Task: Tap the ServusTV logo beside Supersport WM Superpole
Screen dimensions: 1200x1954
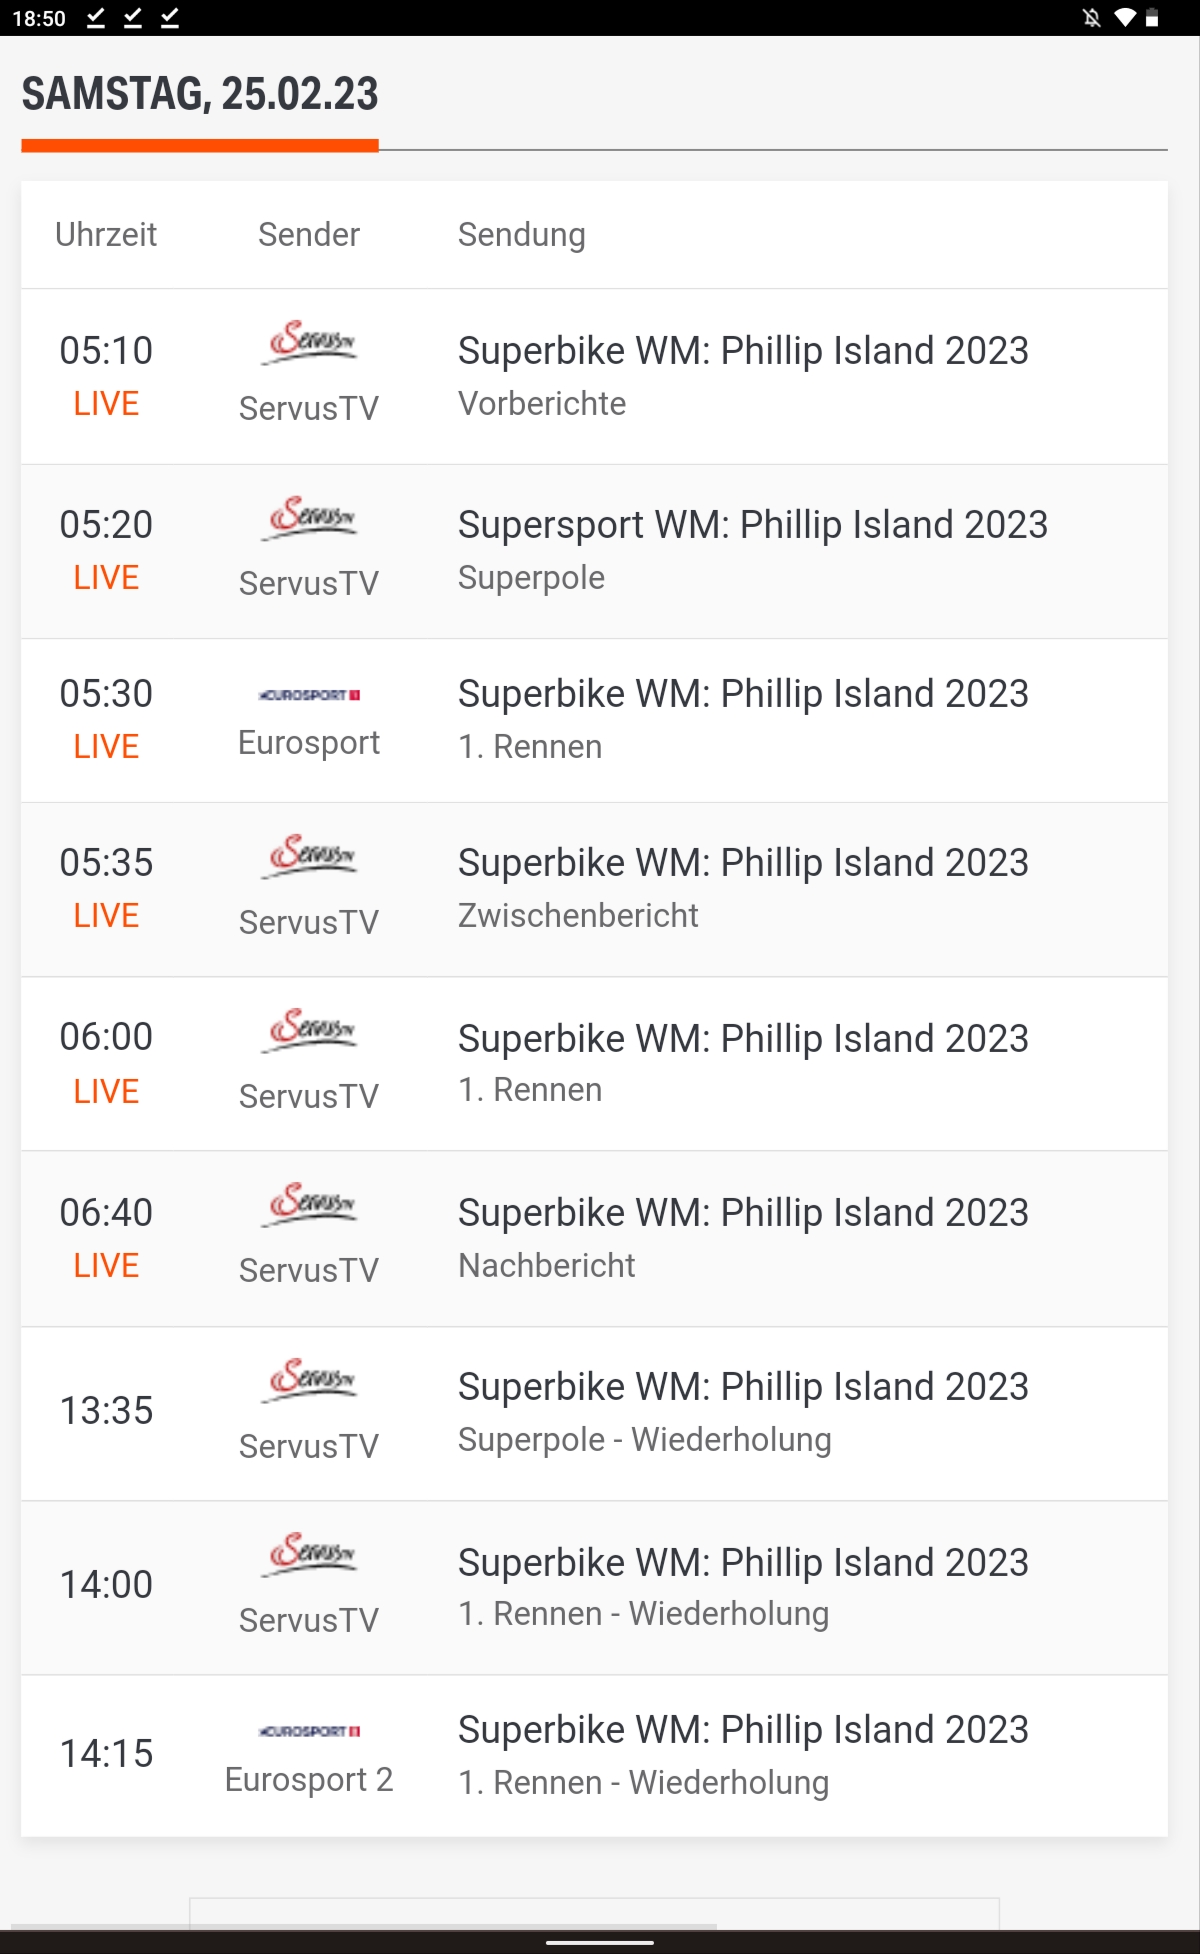Action: 311,517
